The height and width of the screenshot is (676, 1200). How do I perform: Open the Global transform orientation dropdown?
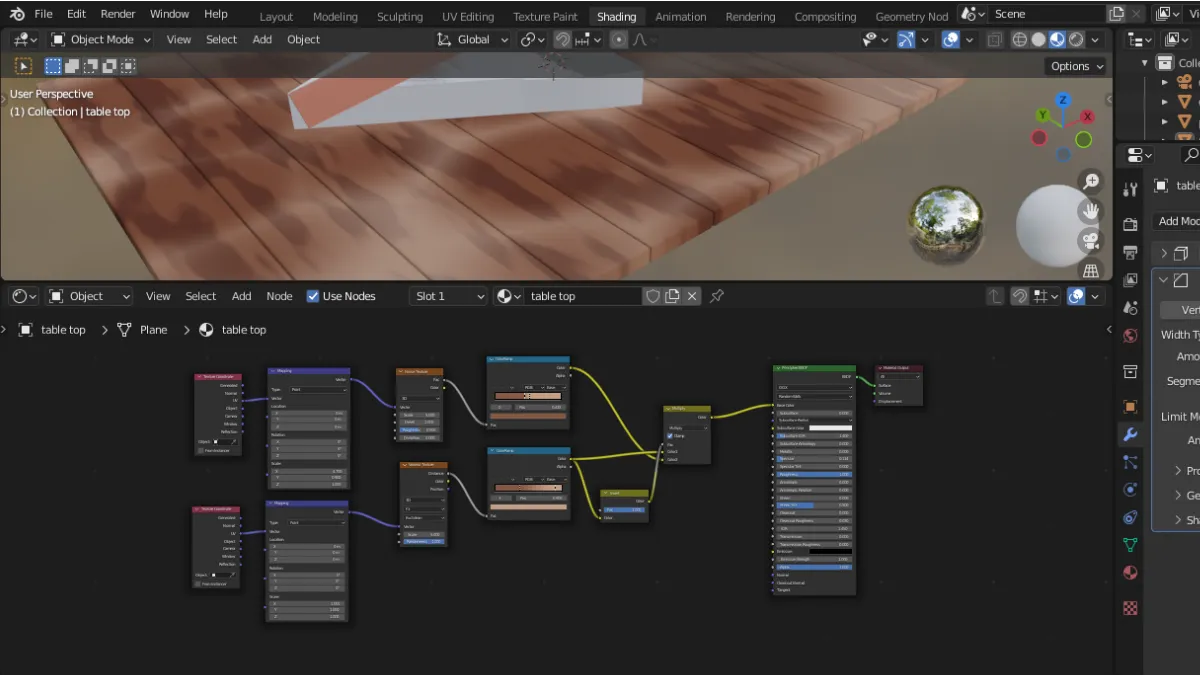coord(472,39)
